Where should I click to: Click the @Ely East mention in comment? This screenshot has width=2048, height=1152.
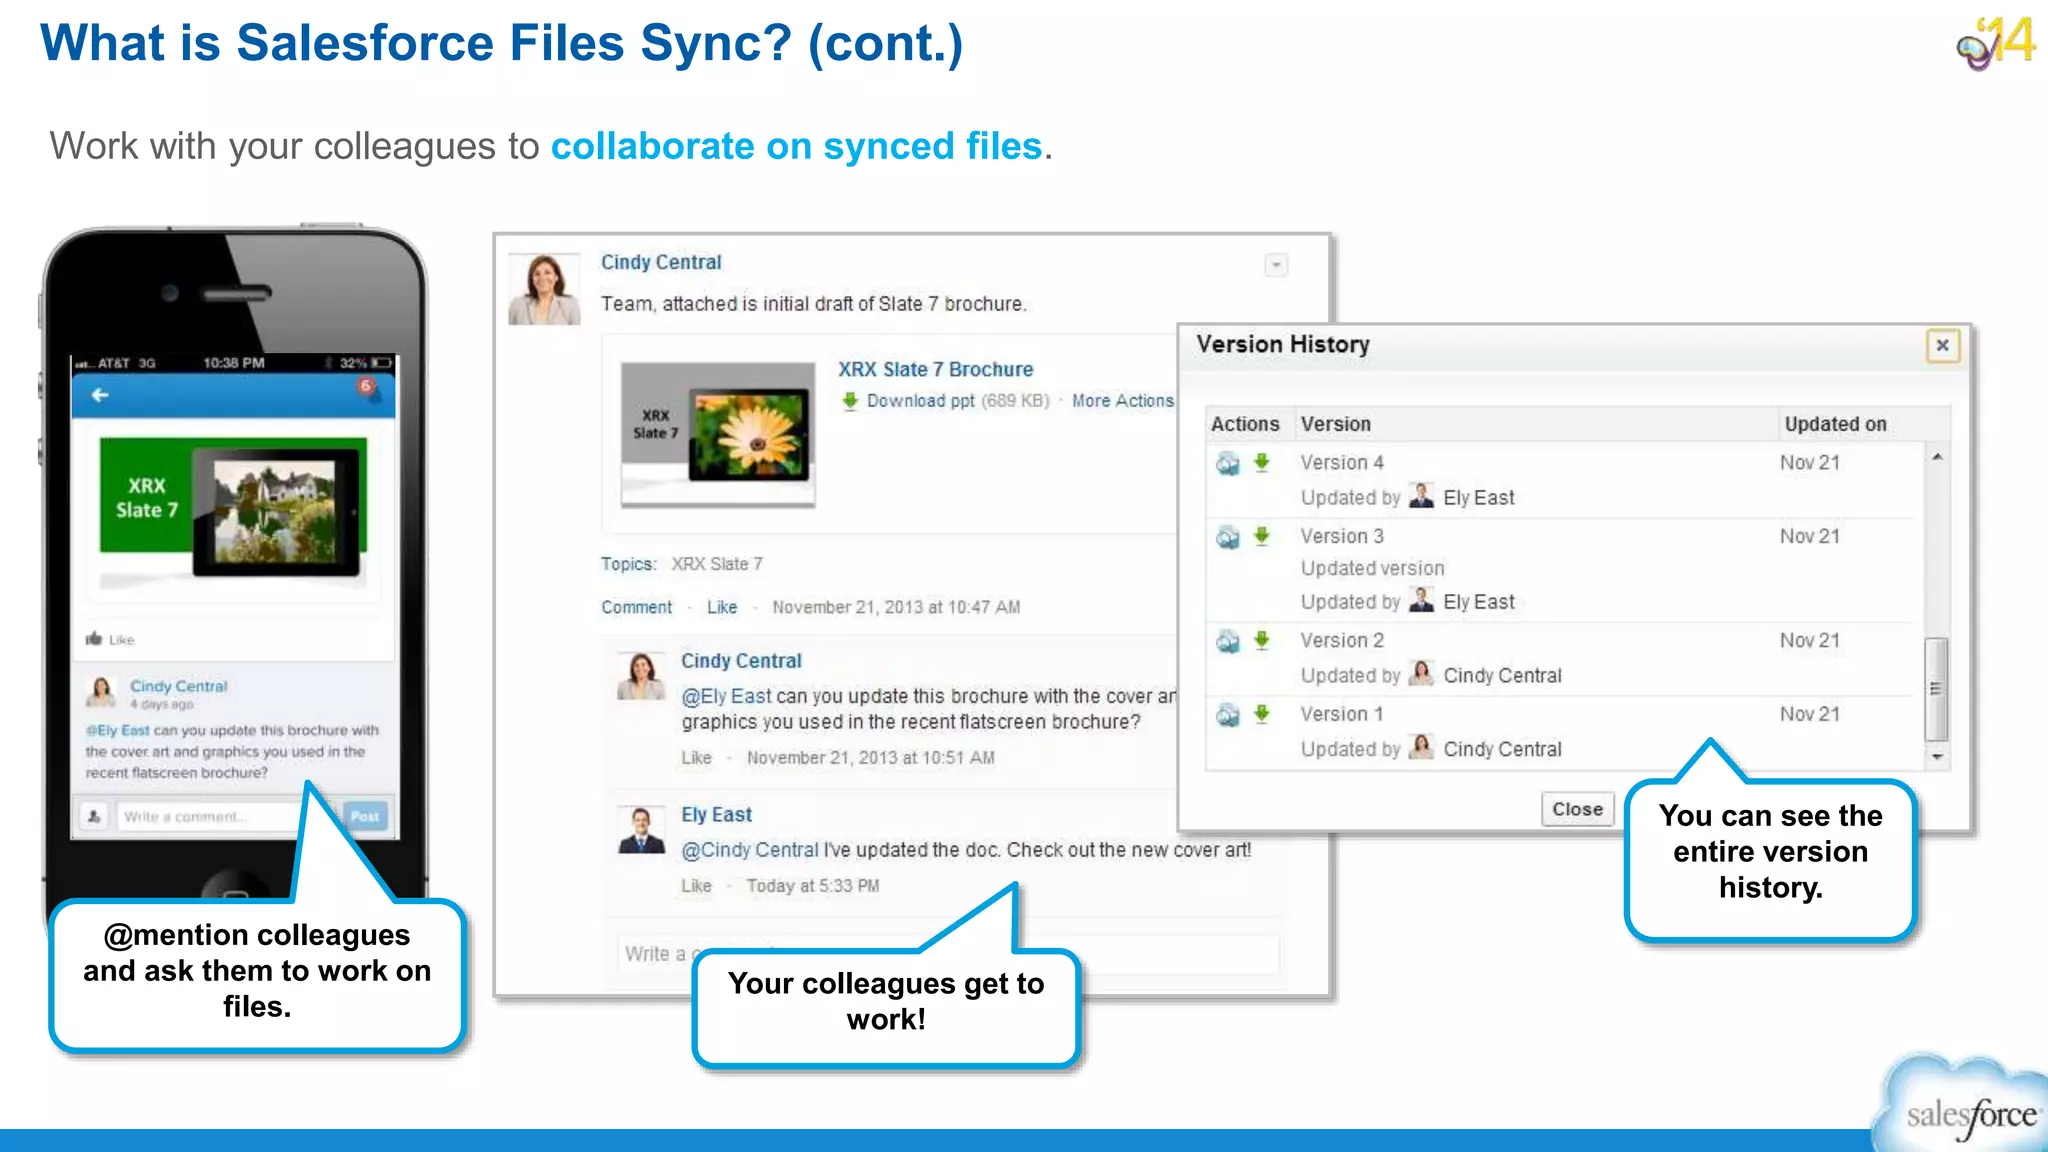(x=726, y=696)
